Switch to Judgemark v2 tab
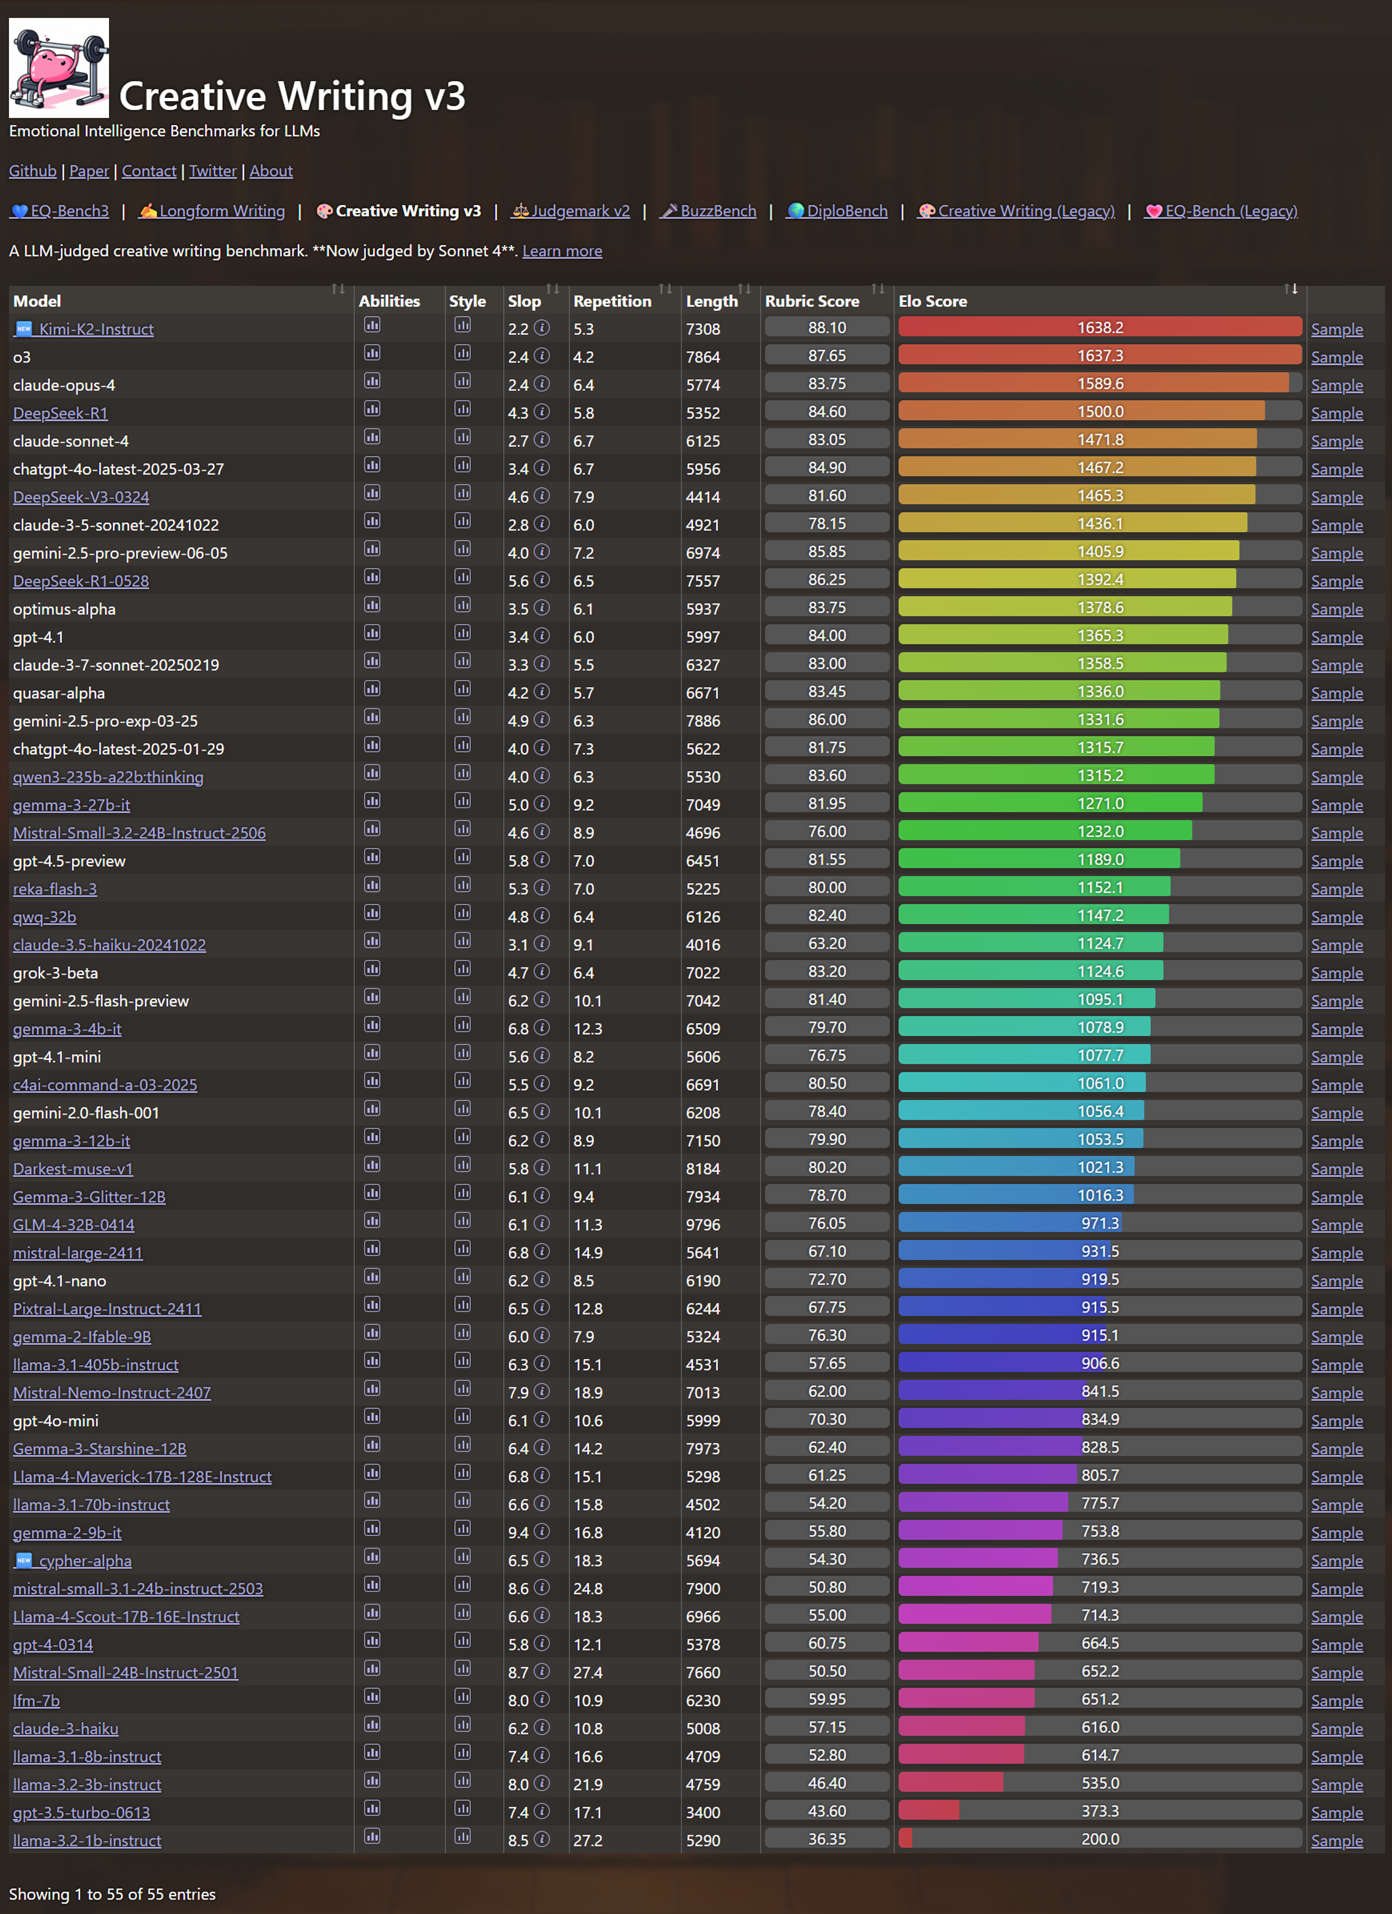 click(571, 211)
